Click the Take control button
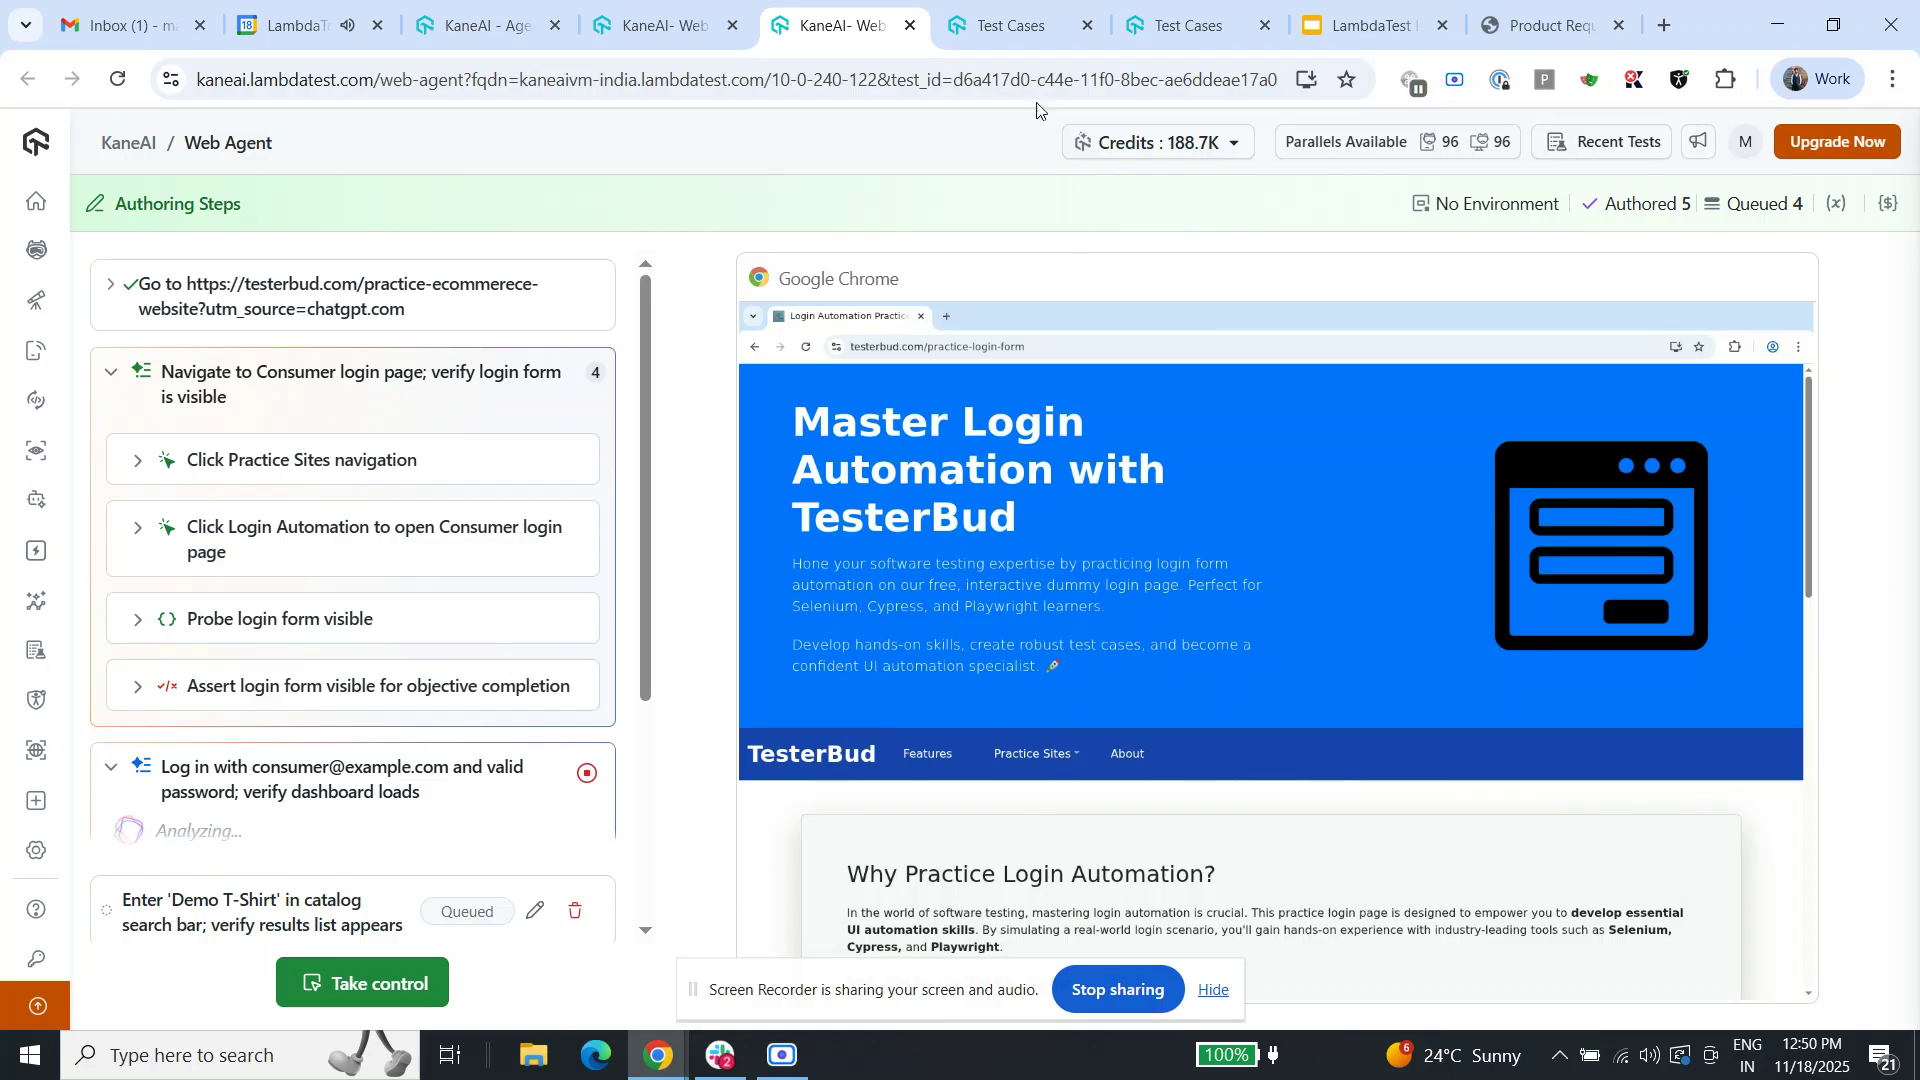Viewport: 1920px width, 1080px height. click(x=361, y=982)
